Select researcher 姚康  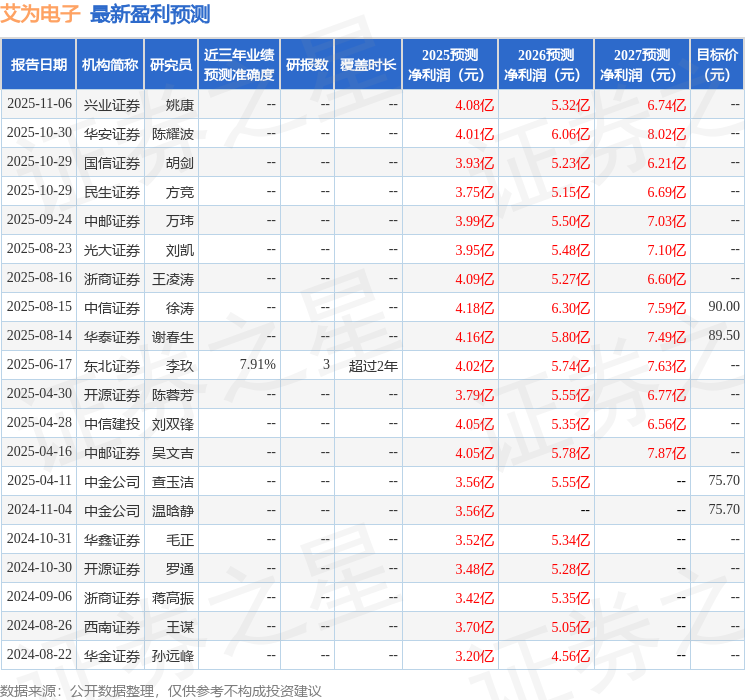click(180, 105)
